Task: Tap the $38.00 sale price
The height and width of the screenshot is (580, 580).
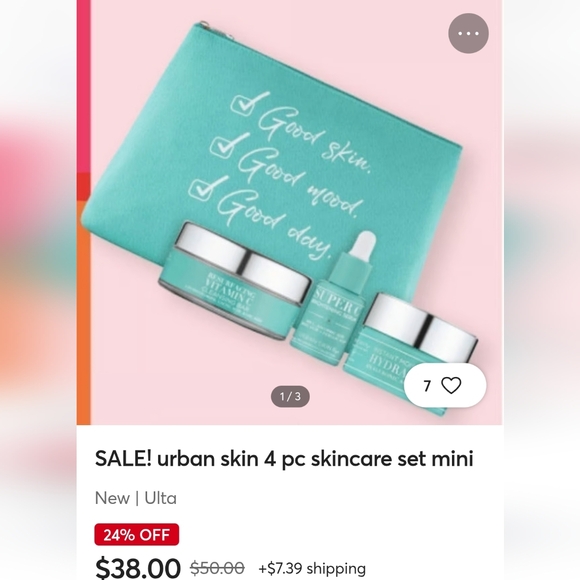Action: pos(138,567)
